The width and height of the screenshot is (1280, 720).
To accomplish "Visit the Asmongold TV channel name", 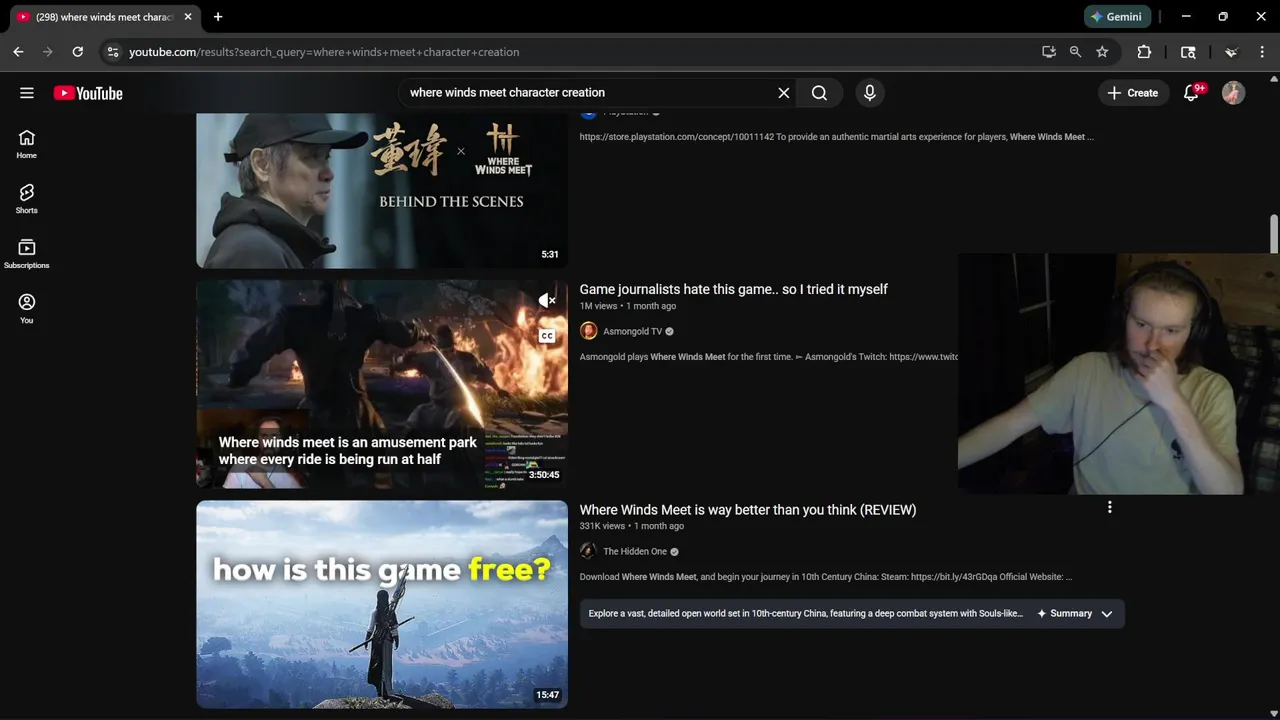I will (632, 331).
